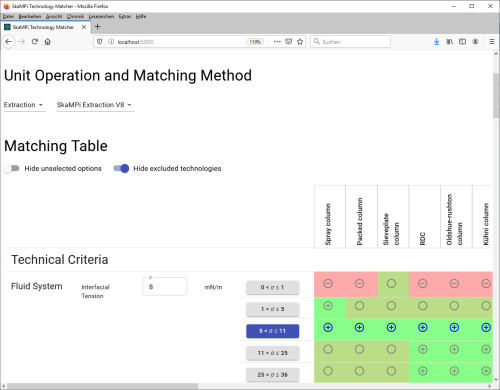
Task: Open the Chronik menu
Action: tap(75, 16)
